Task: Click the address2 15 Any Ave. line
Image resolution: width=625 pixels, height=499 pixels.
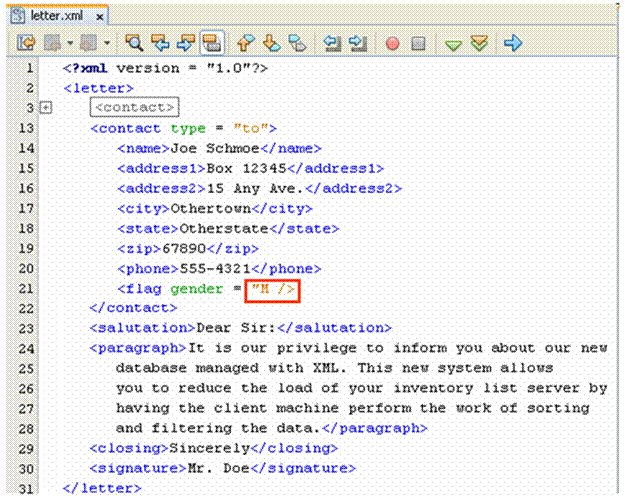Action: [259, 188]
